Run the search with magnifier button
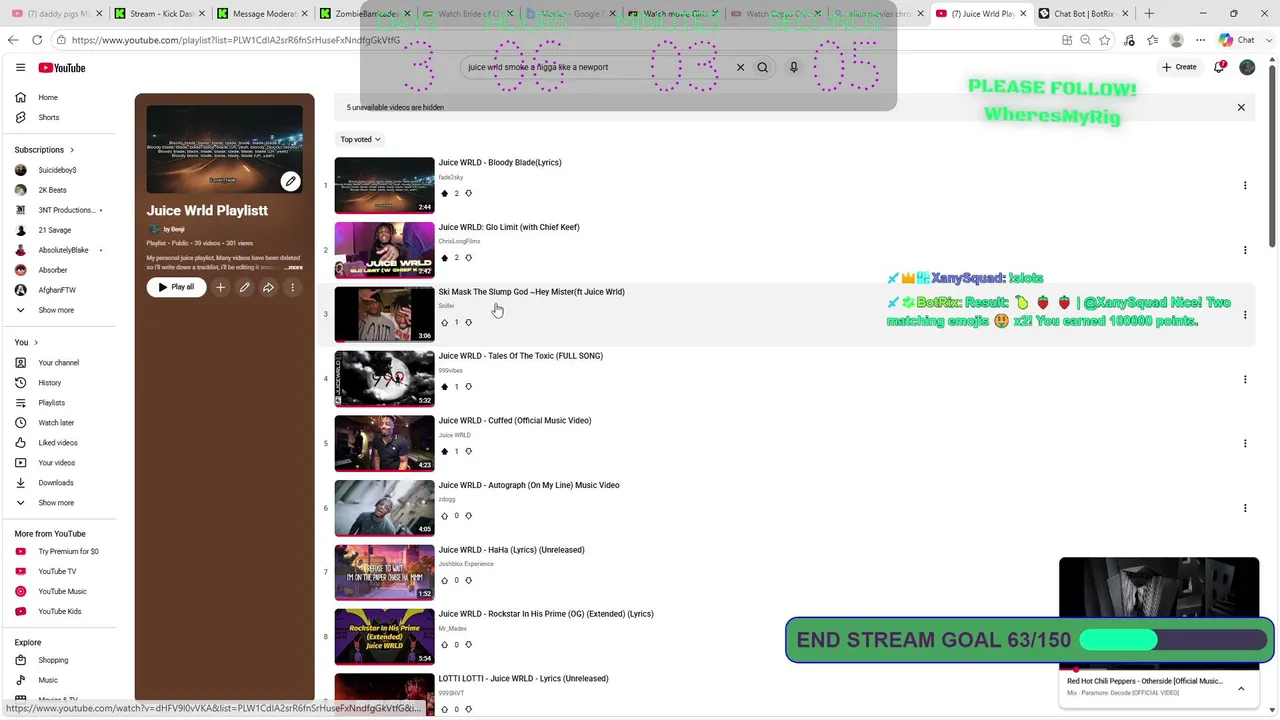1280x720 pixels. coord(763,68)
